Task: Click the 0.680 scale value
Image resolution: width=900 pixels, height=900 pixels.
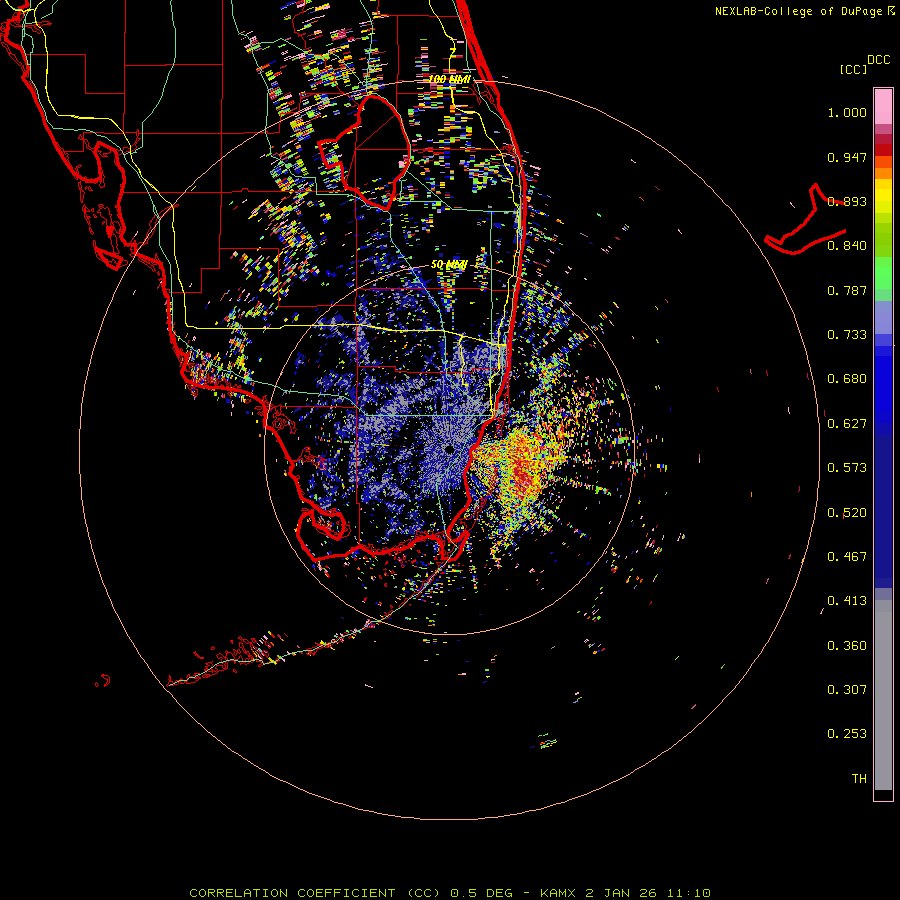Action: point(847,379)
